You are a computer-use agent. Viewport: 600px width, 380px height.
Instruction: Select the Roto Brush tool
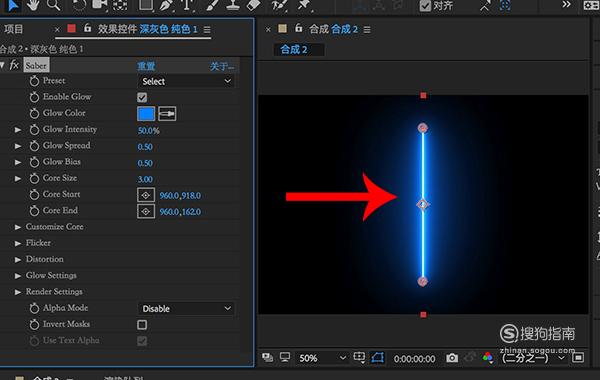[279, 5]
